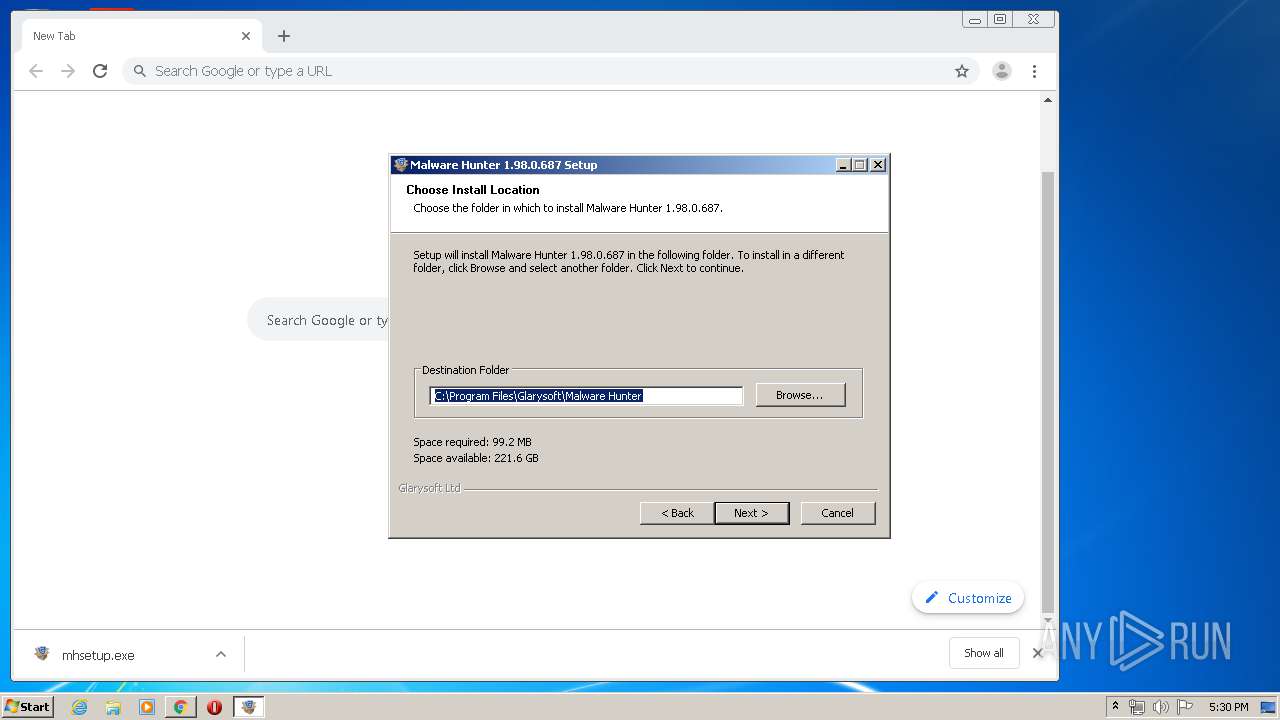
Task: Expand mhsetup.exe download options chevron
Action: pyautogui.click(x=221, y=655)
